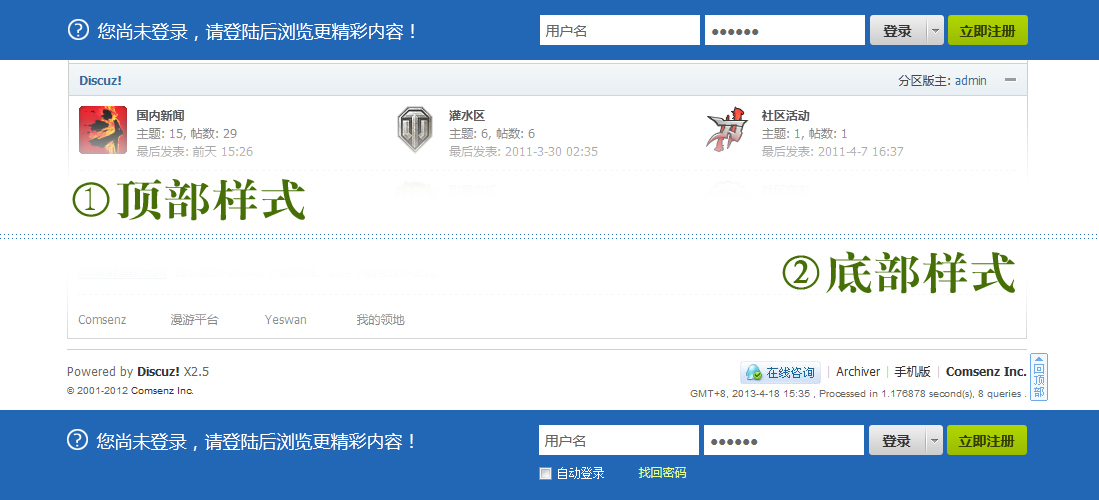The image size is (1099, 500).
Task: Open the Yeswan friend link
Action: pos(286,320)
